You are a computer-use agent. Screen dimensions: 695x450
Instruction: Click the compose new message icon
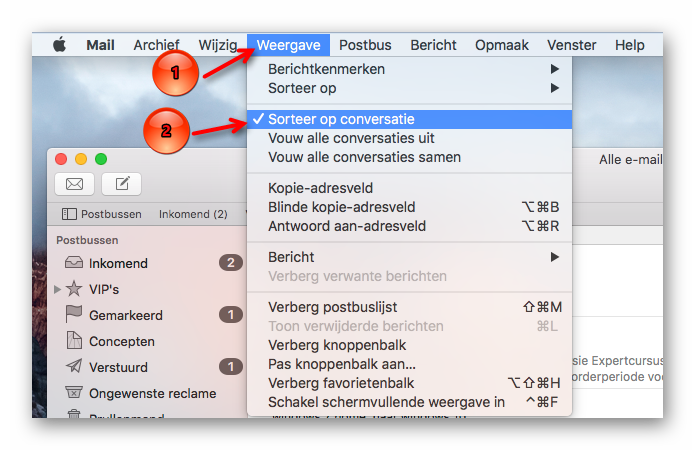click(121, 184)
